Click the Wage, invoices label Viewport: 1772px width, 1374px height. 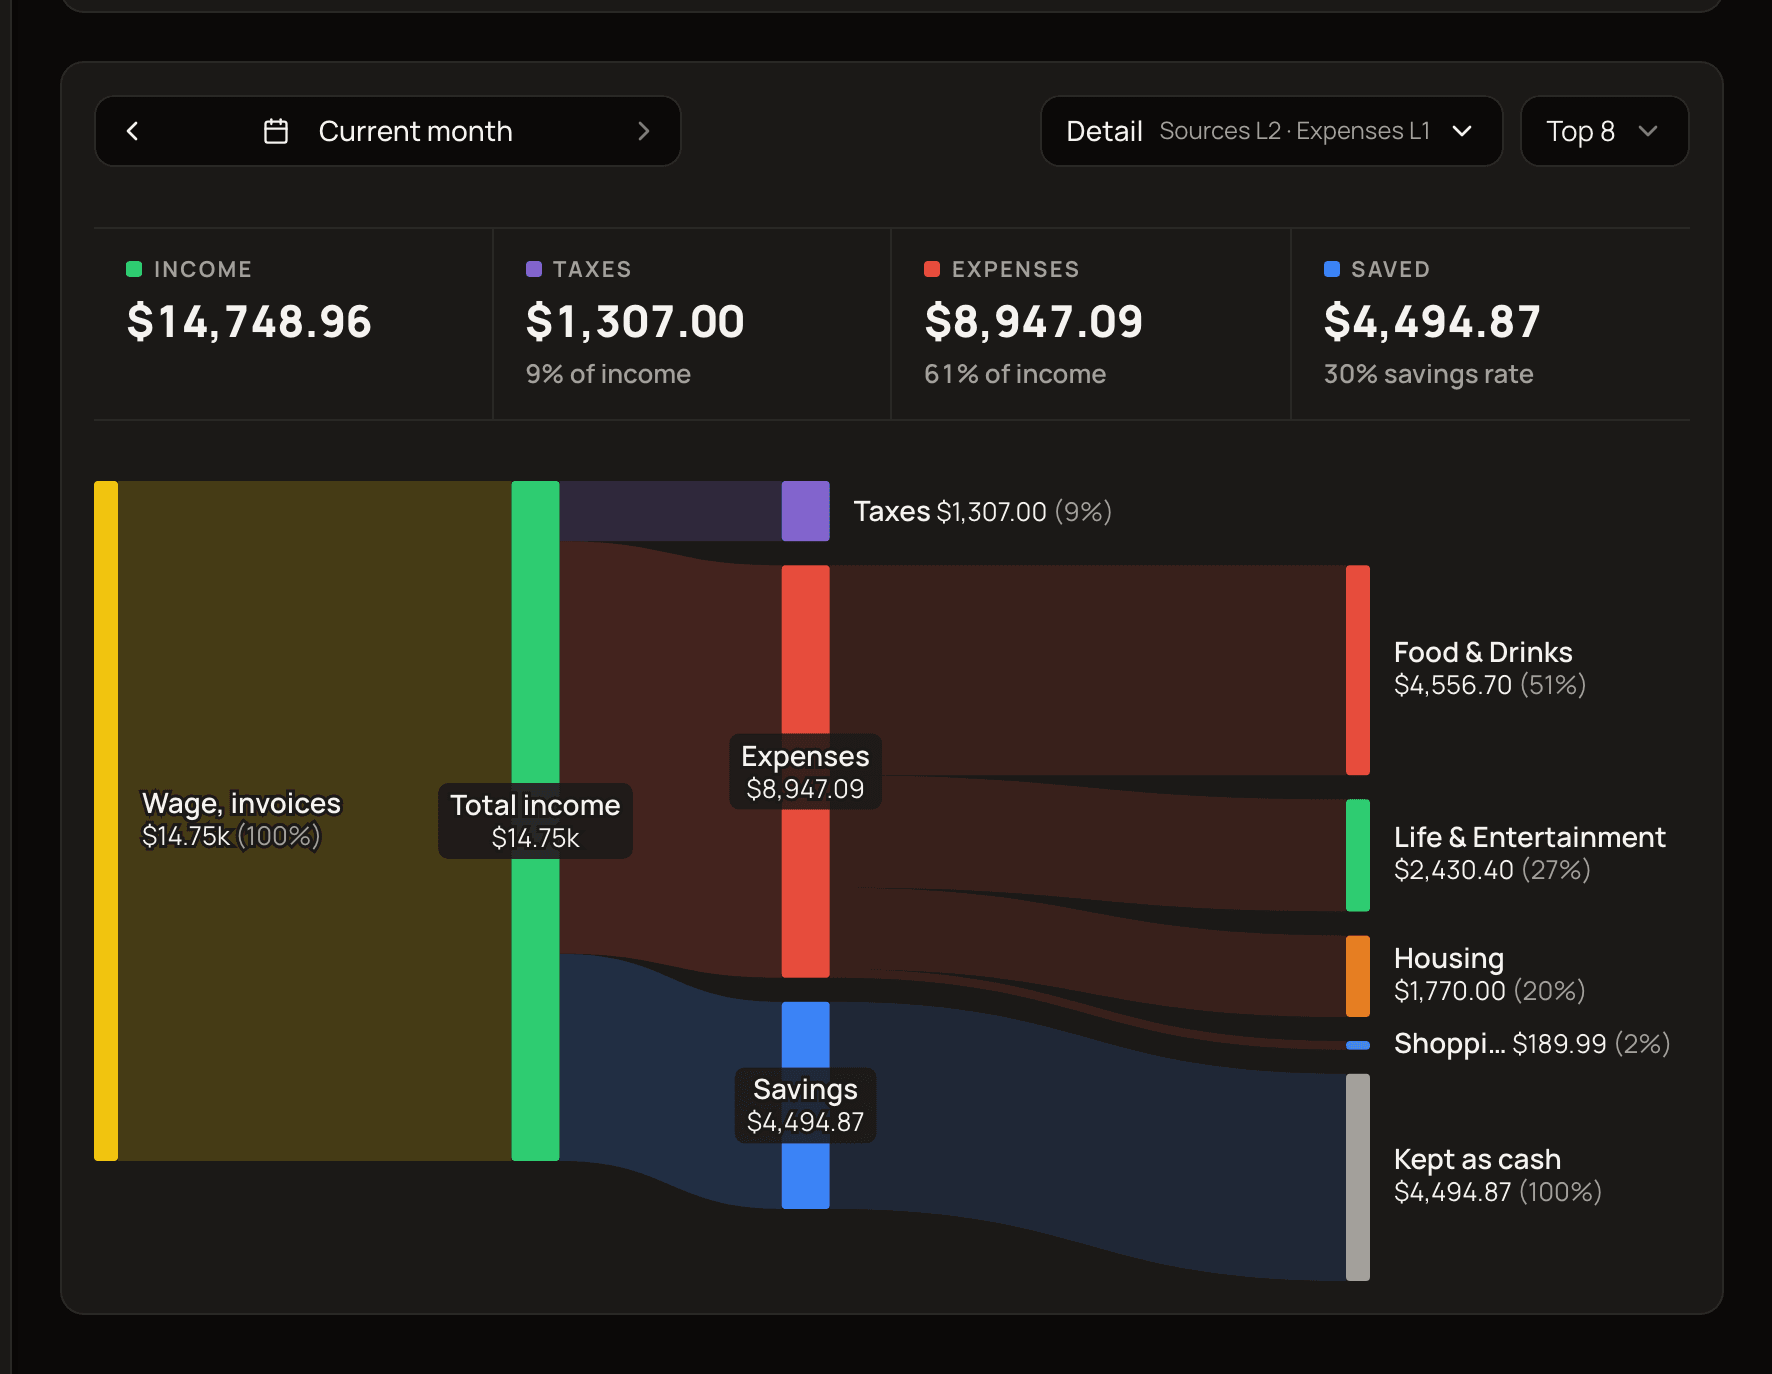point(241,819)
